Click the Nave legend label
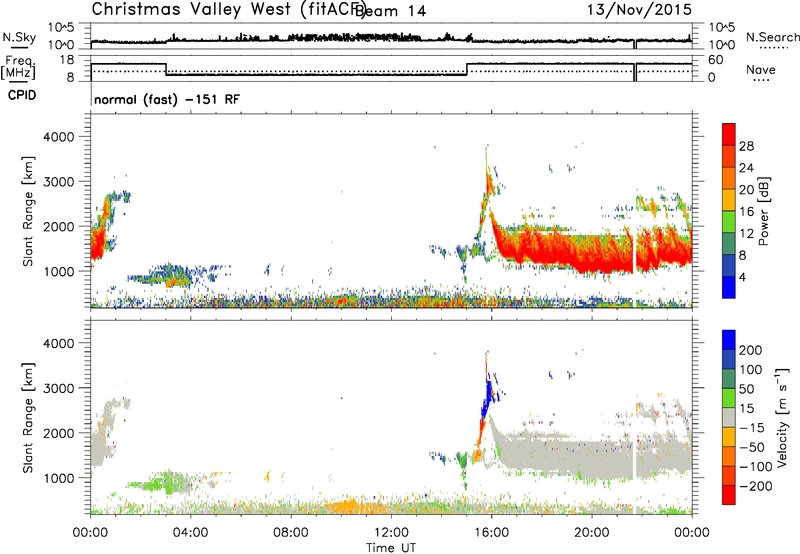This screenshot has height=554, width=800. click(761, 70)
